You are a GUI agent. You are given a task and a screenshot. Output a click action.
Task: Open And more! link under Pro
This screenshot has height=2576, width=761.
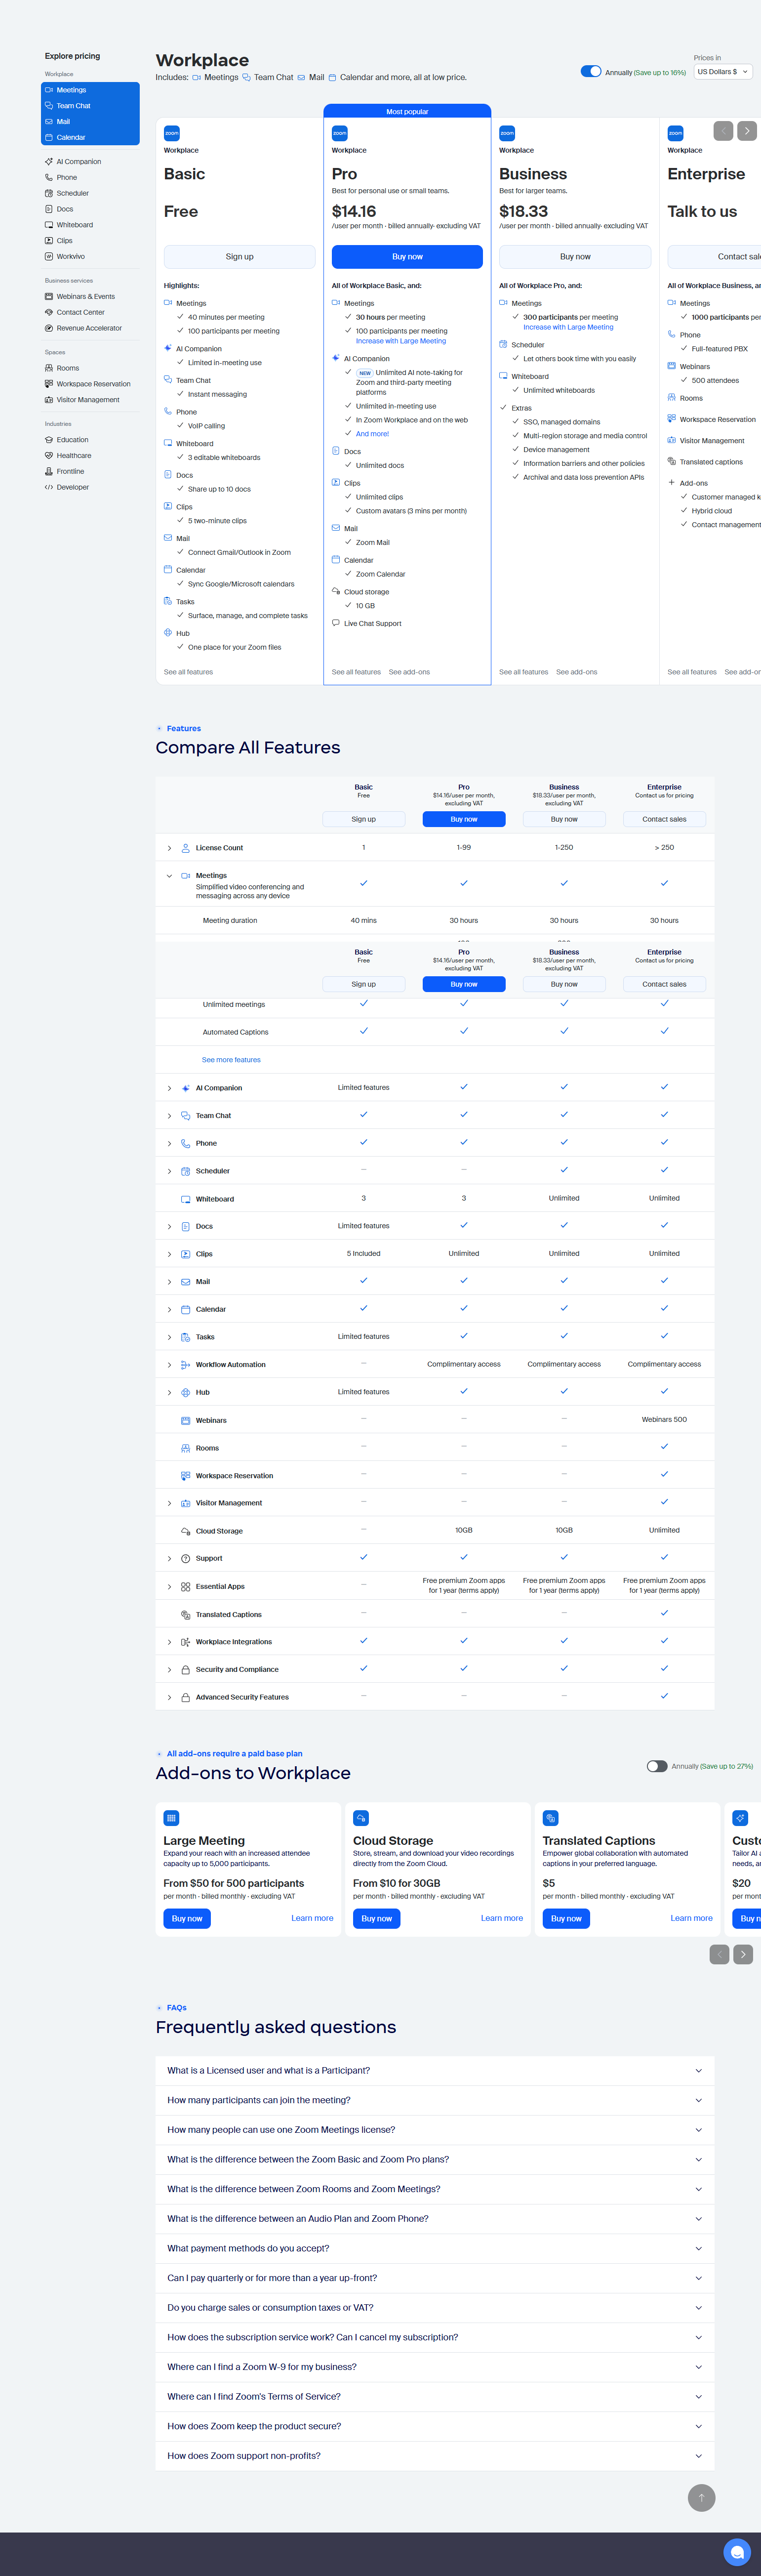(372, 434)
